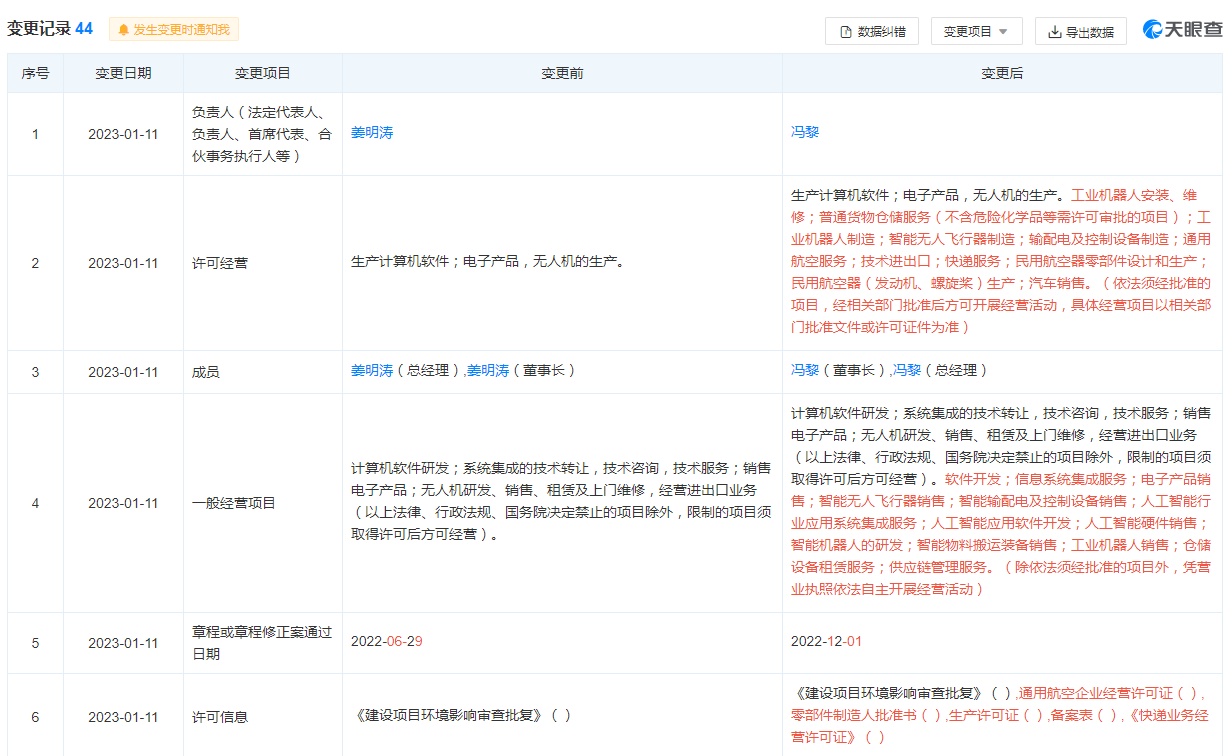This screenshot has width=1232, height=756.
Task: Click the 变更记录 44 heading
Action: (x=50, y=29)
